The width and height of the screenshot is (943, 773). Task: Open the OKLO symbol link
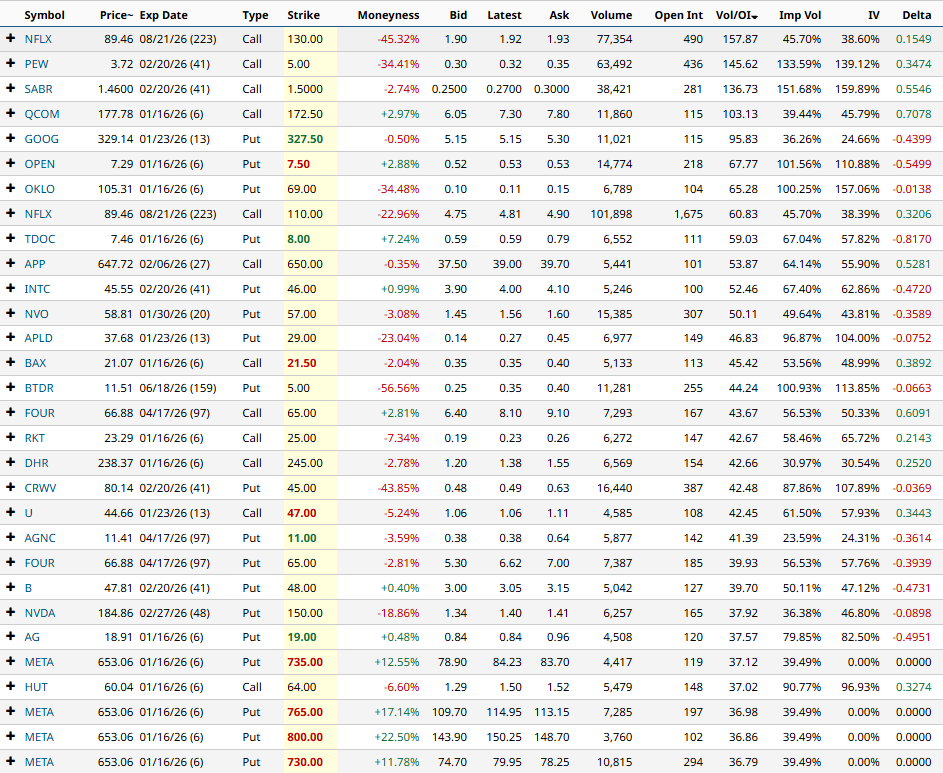point(40,189)
